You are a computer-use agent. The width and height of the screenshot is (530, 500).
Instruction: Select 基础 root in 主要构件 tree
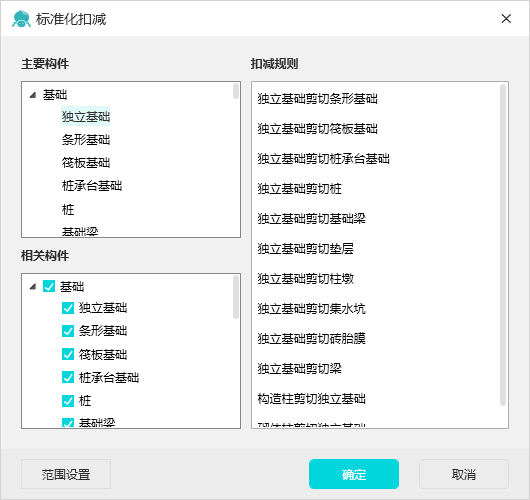click(55, 95)
